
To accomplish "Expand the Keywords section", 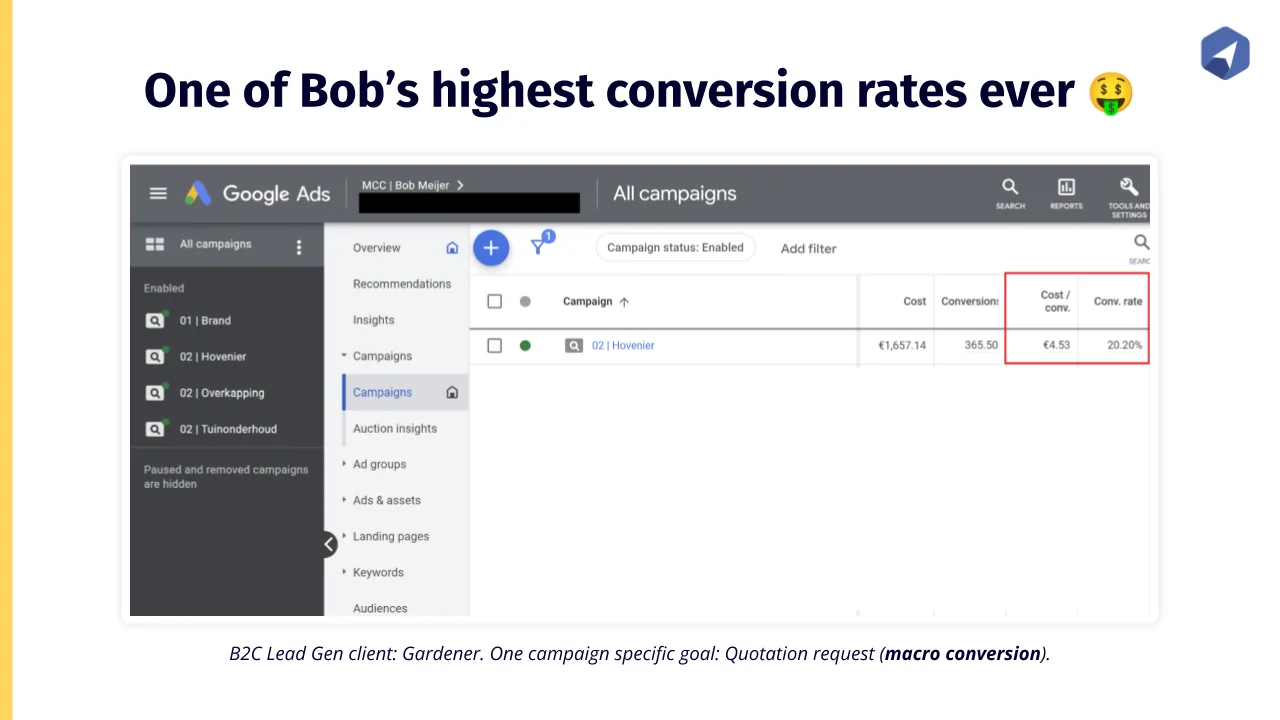I will pyautogui.click(x=378, y=572).
